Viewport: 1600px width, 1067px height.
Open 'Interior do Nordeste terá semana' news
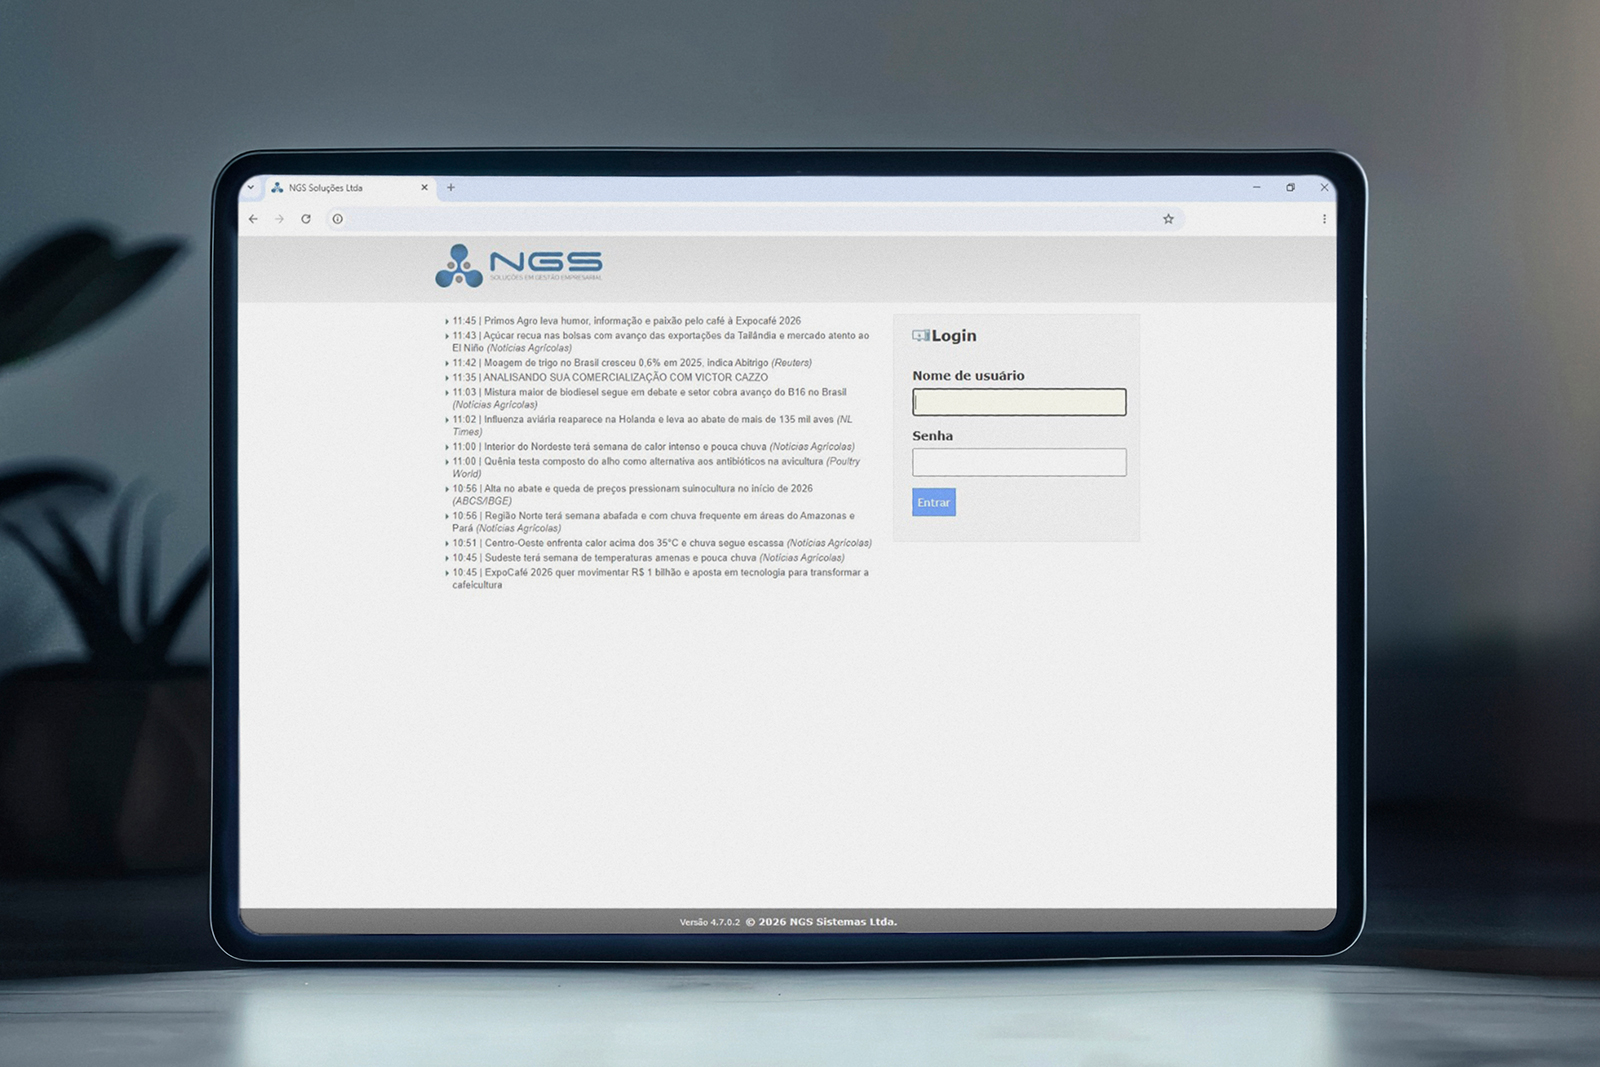coord(653,447)
